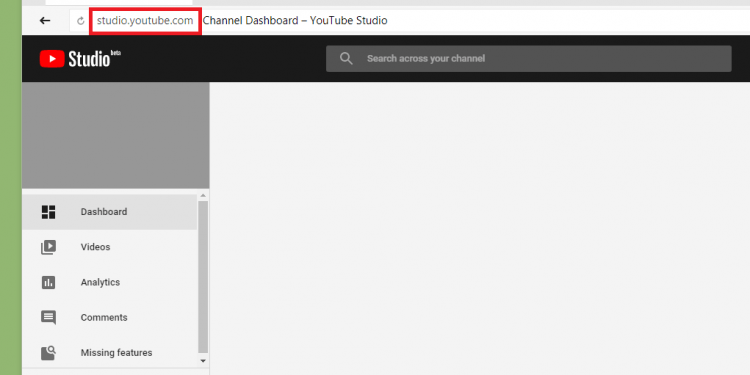The height and width of the screenshot is (375, 750).
Task: Click the search magnifier icon
Action: [x=346, y=58]
